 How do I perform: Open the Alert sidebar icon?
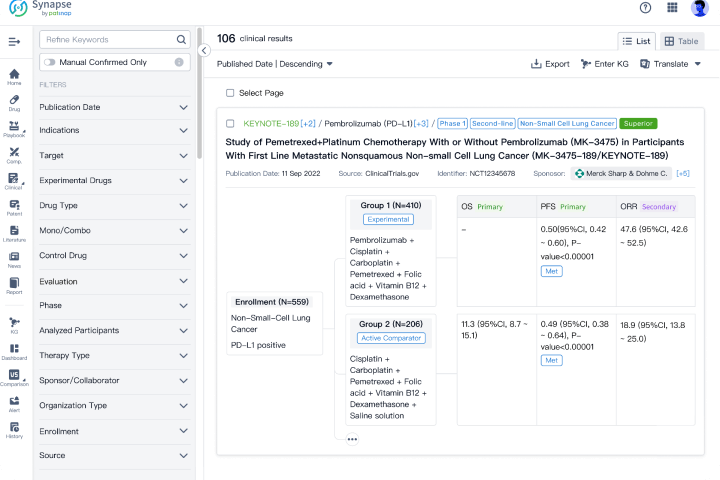click(14, 403)
